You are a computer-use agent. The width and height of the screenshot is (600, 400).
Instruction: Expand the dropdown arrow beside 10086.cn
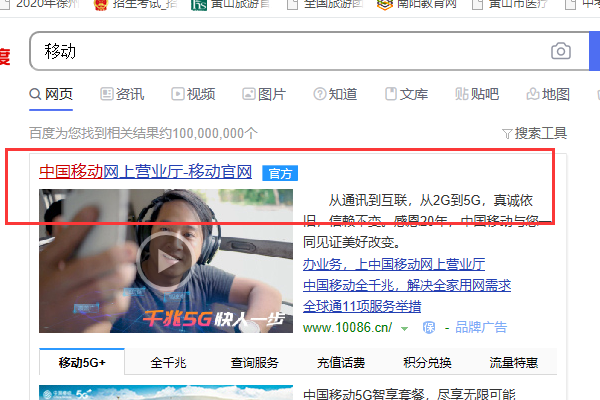point(404,328)
